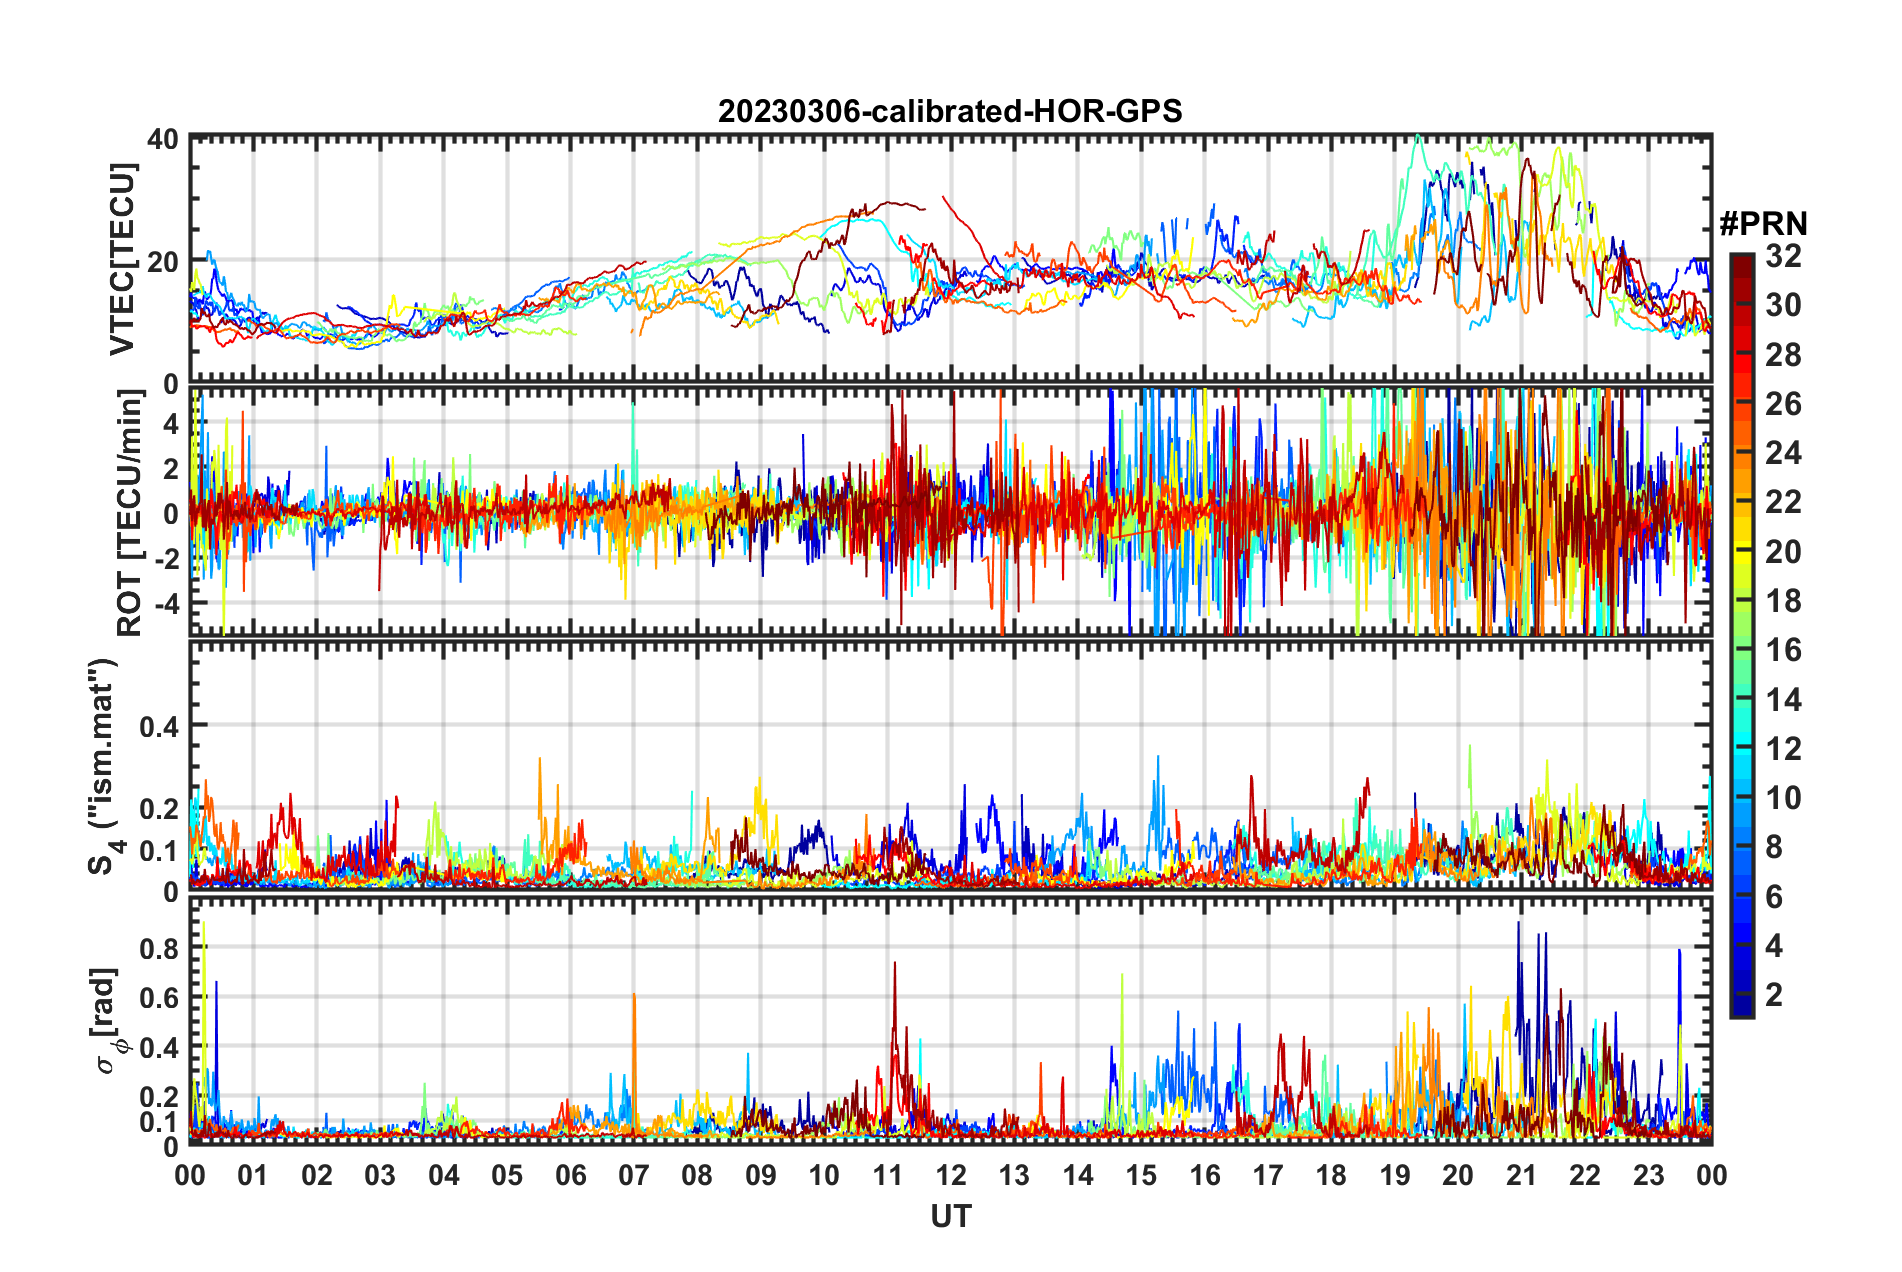Click UT axis tick label 03

click(x=380, y=1175)
